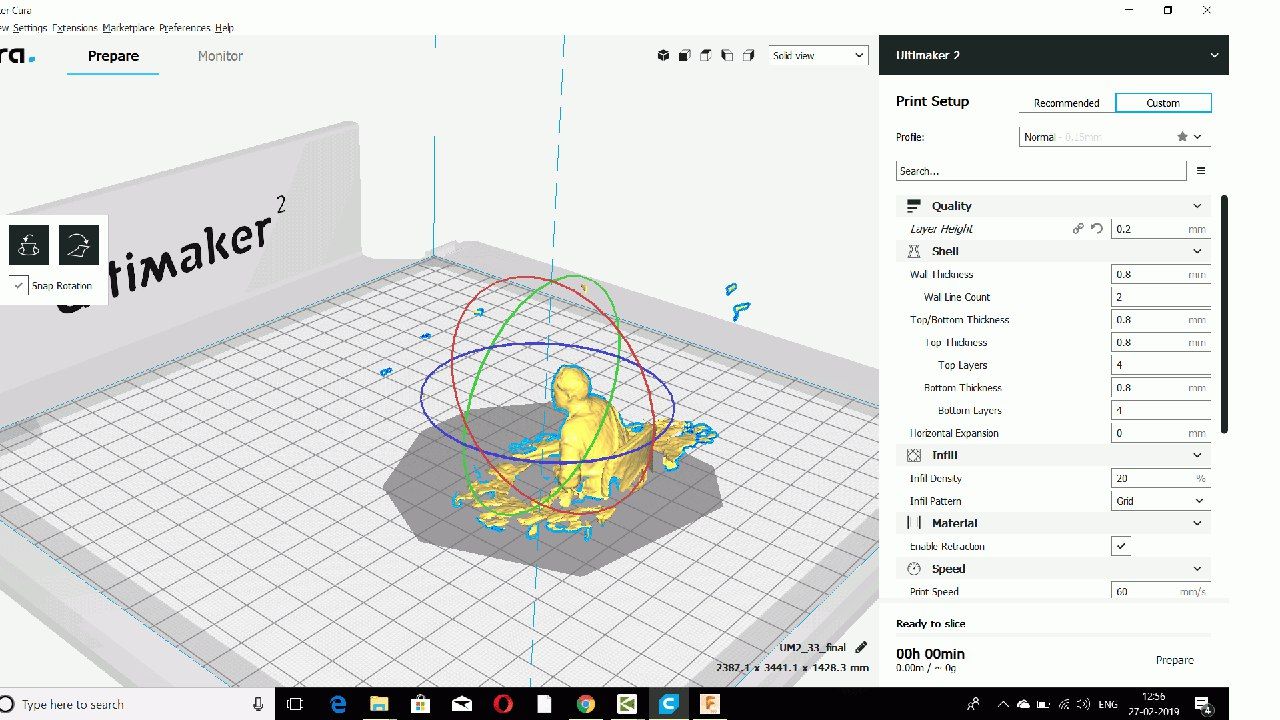Switch to front view cube icon
This screenshot has width=1280, height=720.
click(685, 56)
